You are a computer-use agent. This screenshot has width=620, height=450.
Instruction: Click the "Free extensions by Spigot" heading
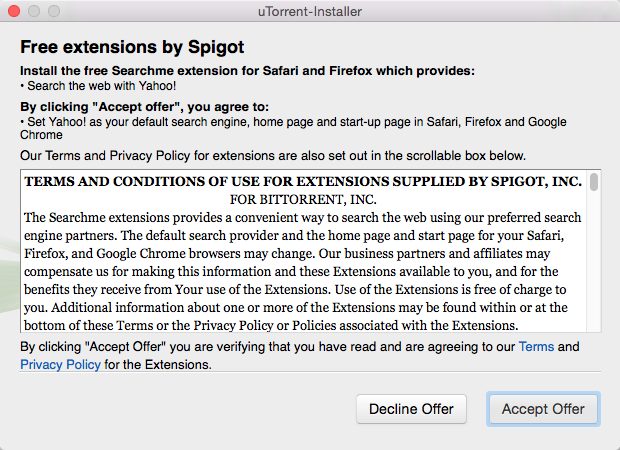point(132,47)
